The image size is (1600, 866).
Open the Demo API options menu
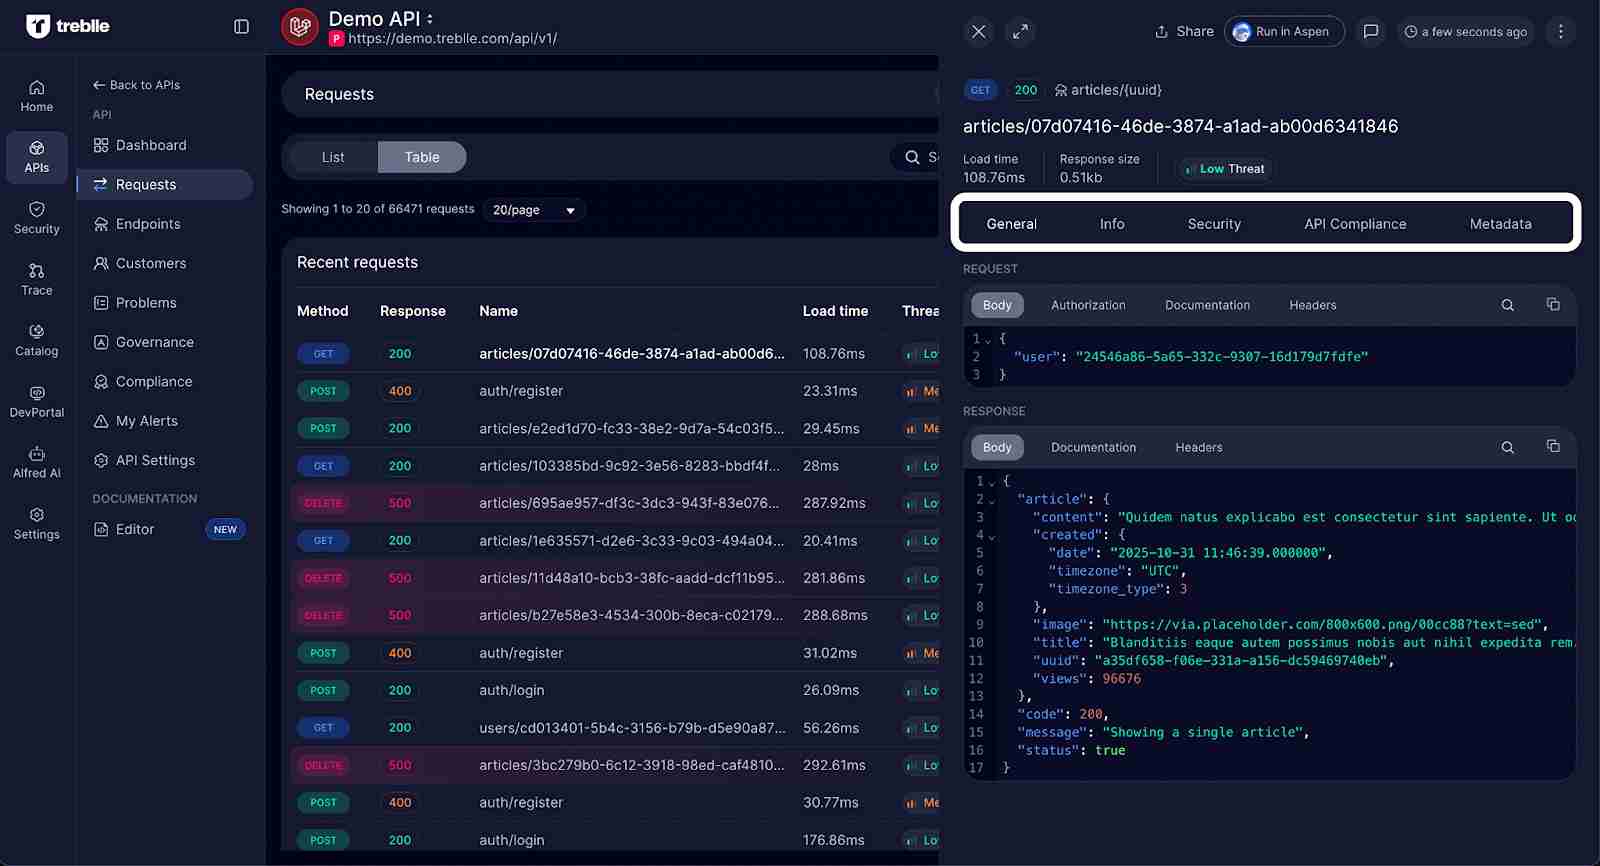(x=430, y=19)
